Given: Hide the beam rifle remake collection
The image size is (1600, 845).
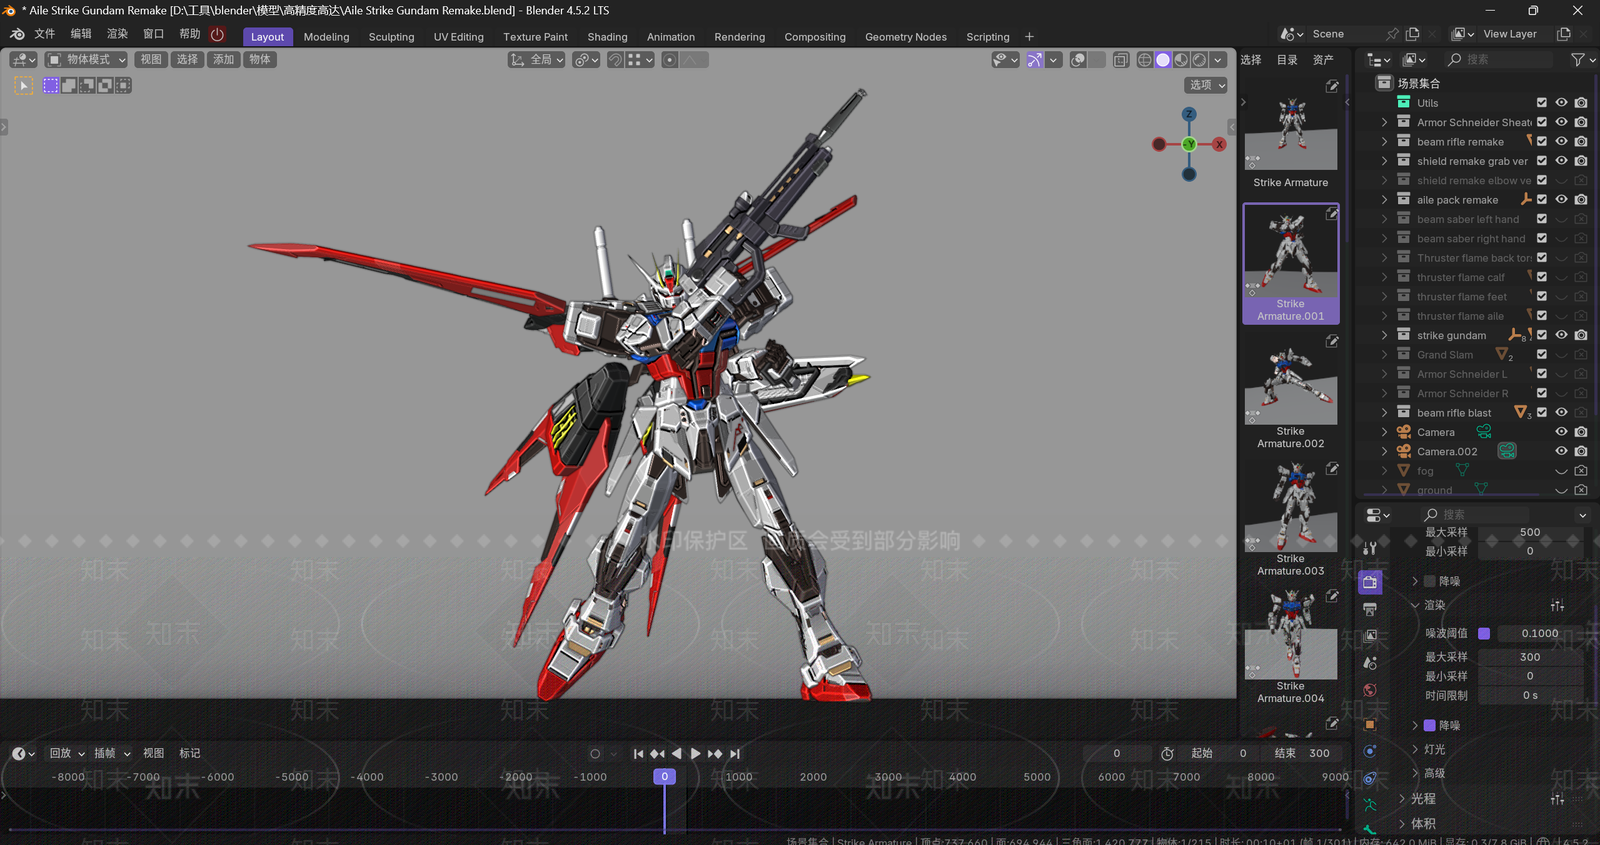Looking at the screenshot, I should (1561, 142).
